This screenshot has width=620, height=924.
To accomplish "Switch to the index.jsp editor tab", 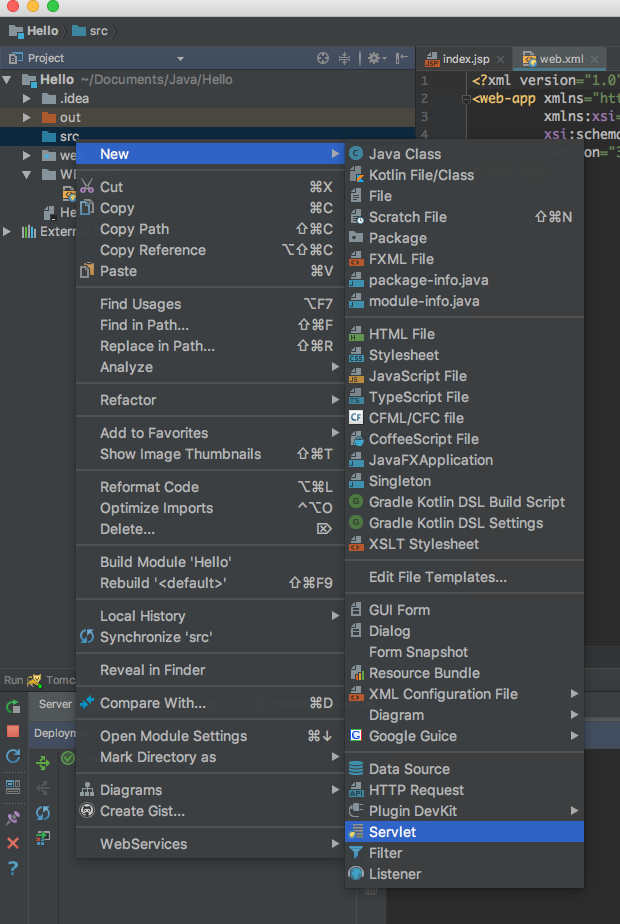I will 466,59.
